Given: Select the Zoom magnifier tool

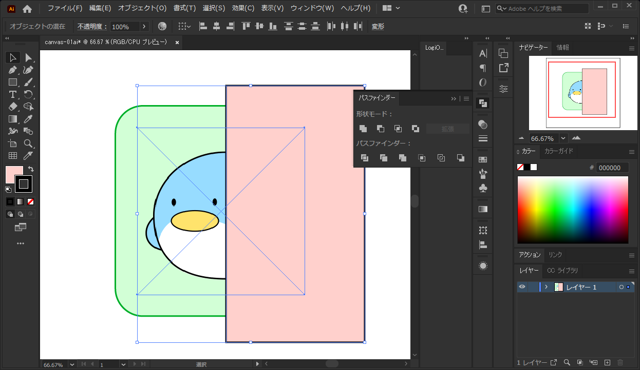Looking at the screenshot, I should coord(28,144).
